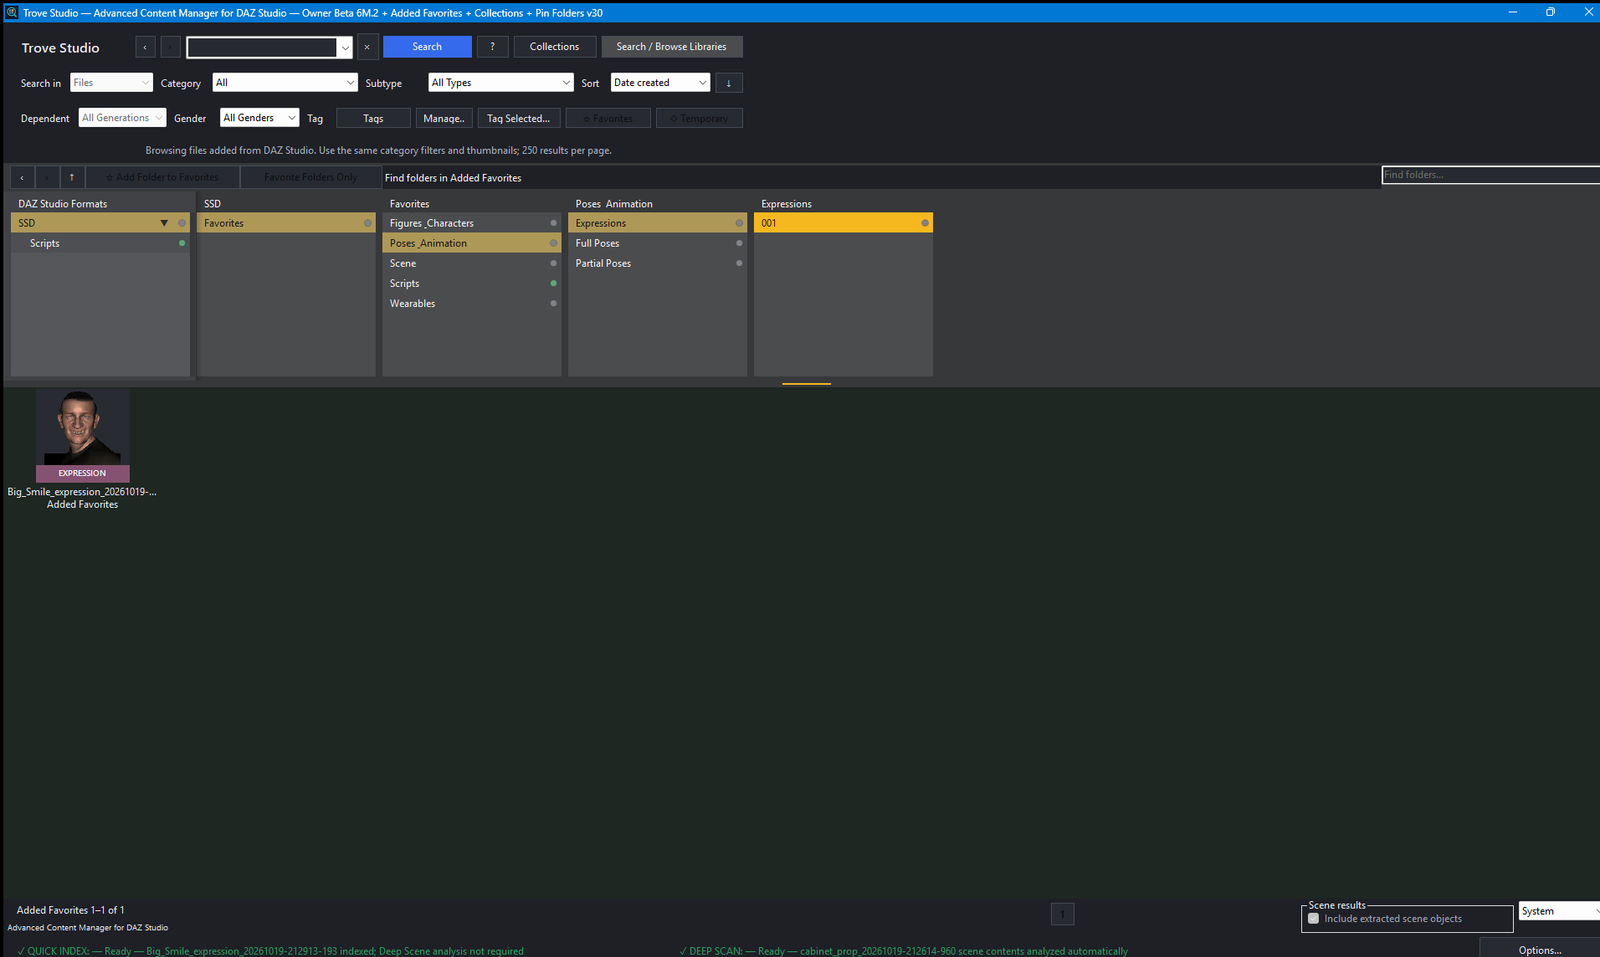The width and height of the screenshot is (1600, 957).
Task: Toggle the Temporary tag filter
Action: pos(699,118)
